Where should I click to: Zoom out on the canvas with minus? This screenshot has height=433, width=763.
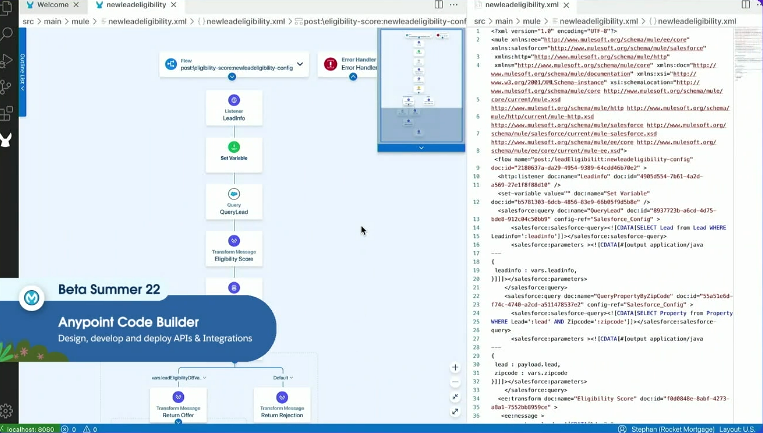tap(455, 382)
